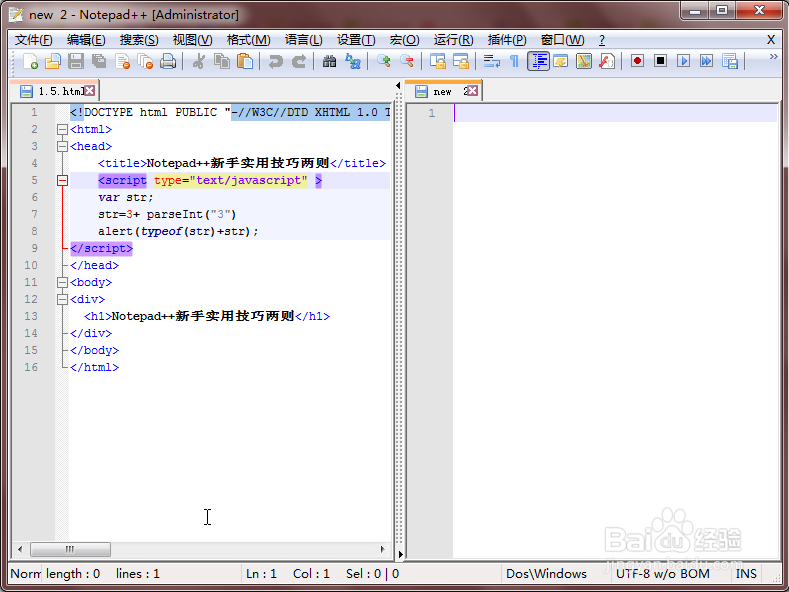Click the Zoom Out magnifier icon
789x592 pixels.
click(x=407, y=61)
